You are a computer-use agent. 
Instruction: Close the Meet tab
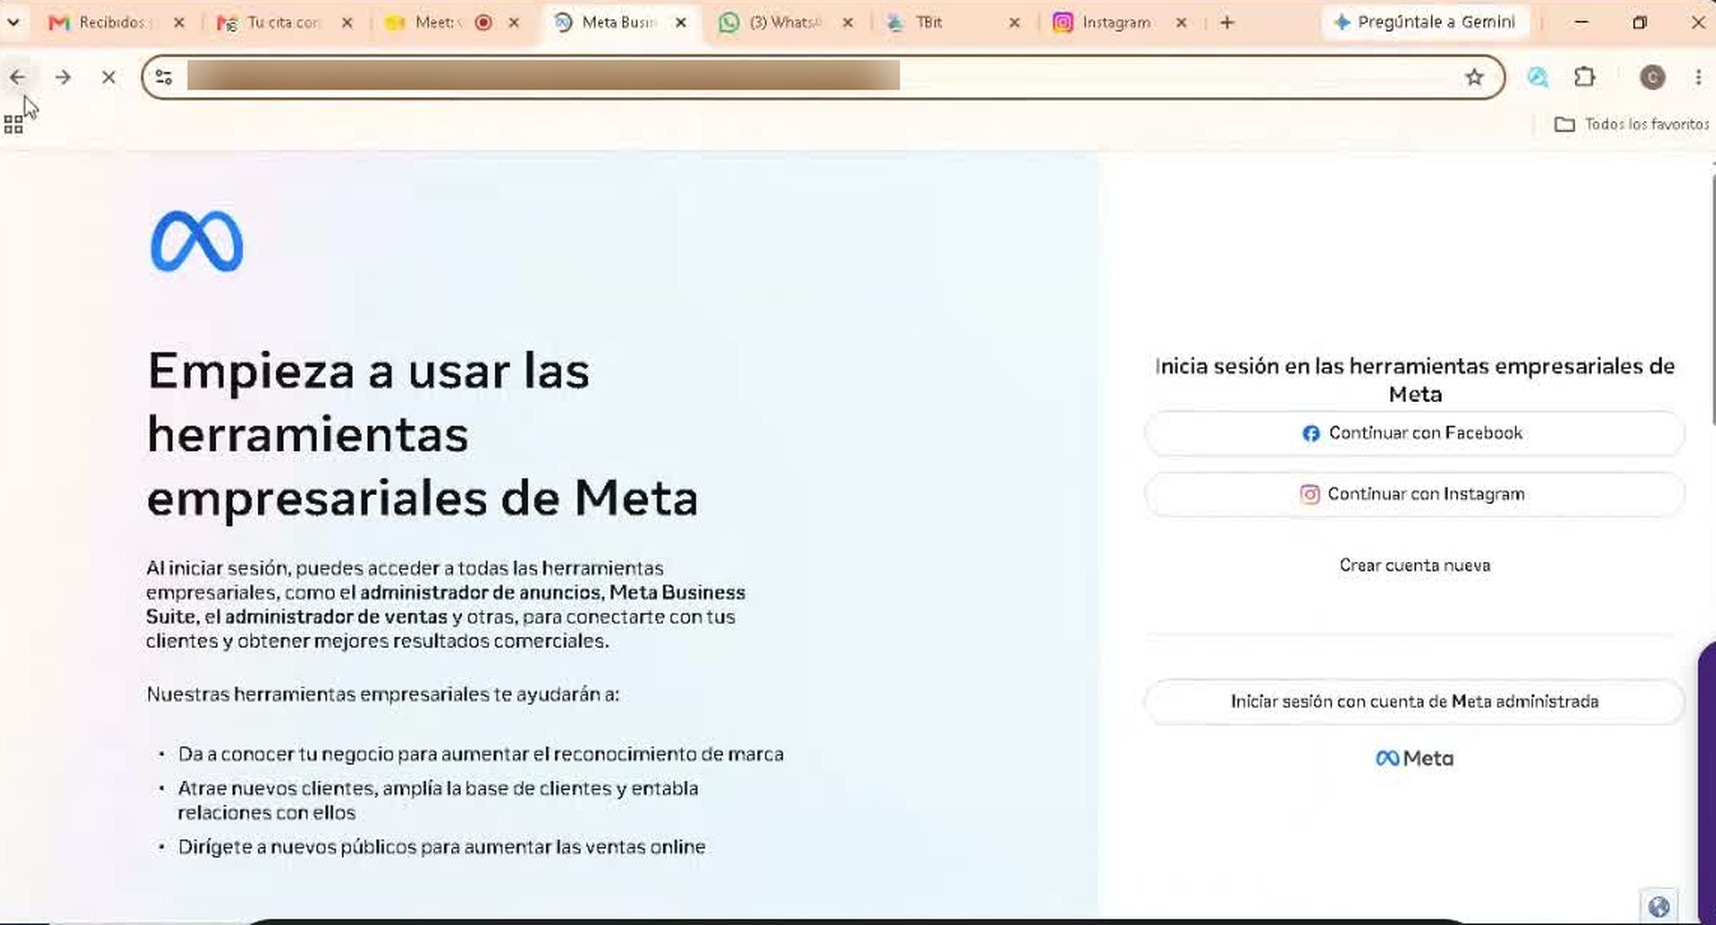click(514, 22)
